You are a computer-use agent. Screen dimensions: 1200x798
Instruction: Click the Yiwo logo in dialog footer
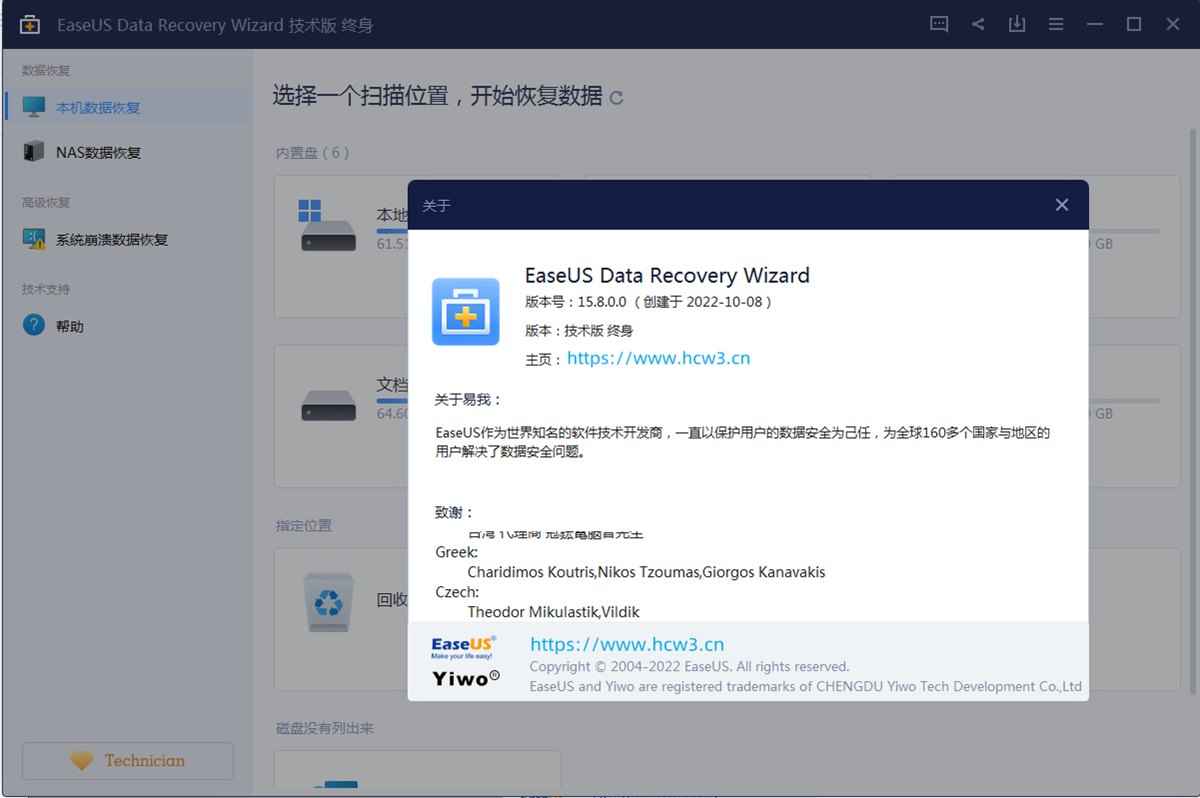(466, 678)
